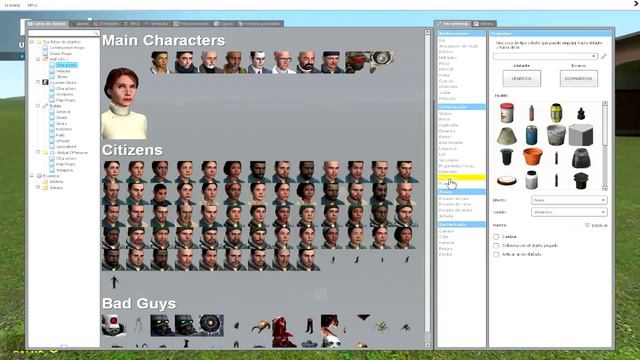Spawn the headcrab icon in Bad Guys

260,327
